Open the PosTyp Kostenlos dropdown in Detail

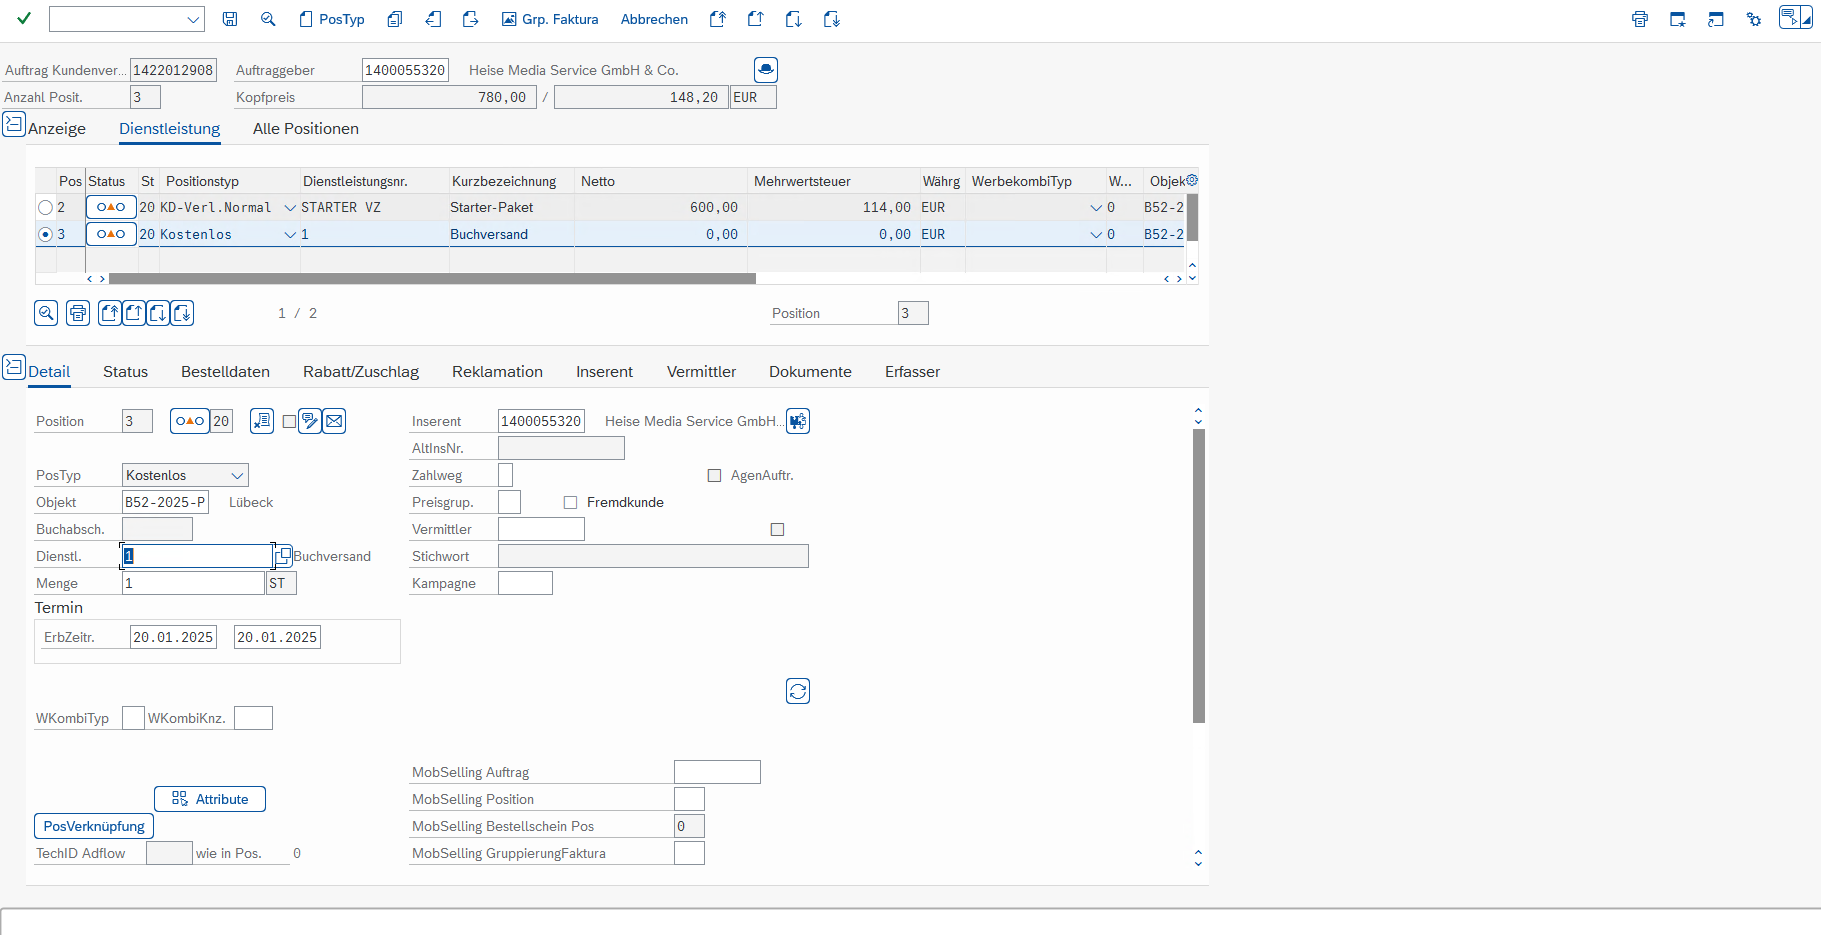(237, 475)
